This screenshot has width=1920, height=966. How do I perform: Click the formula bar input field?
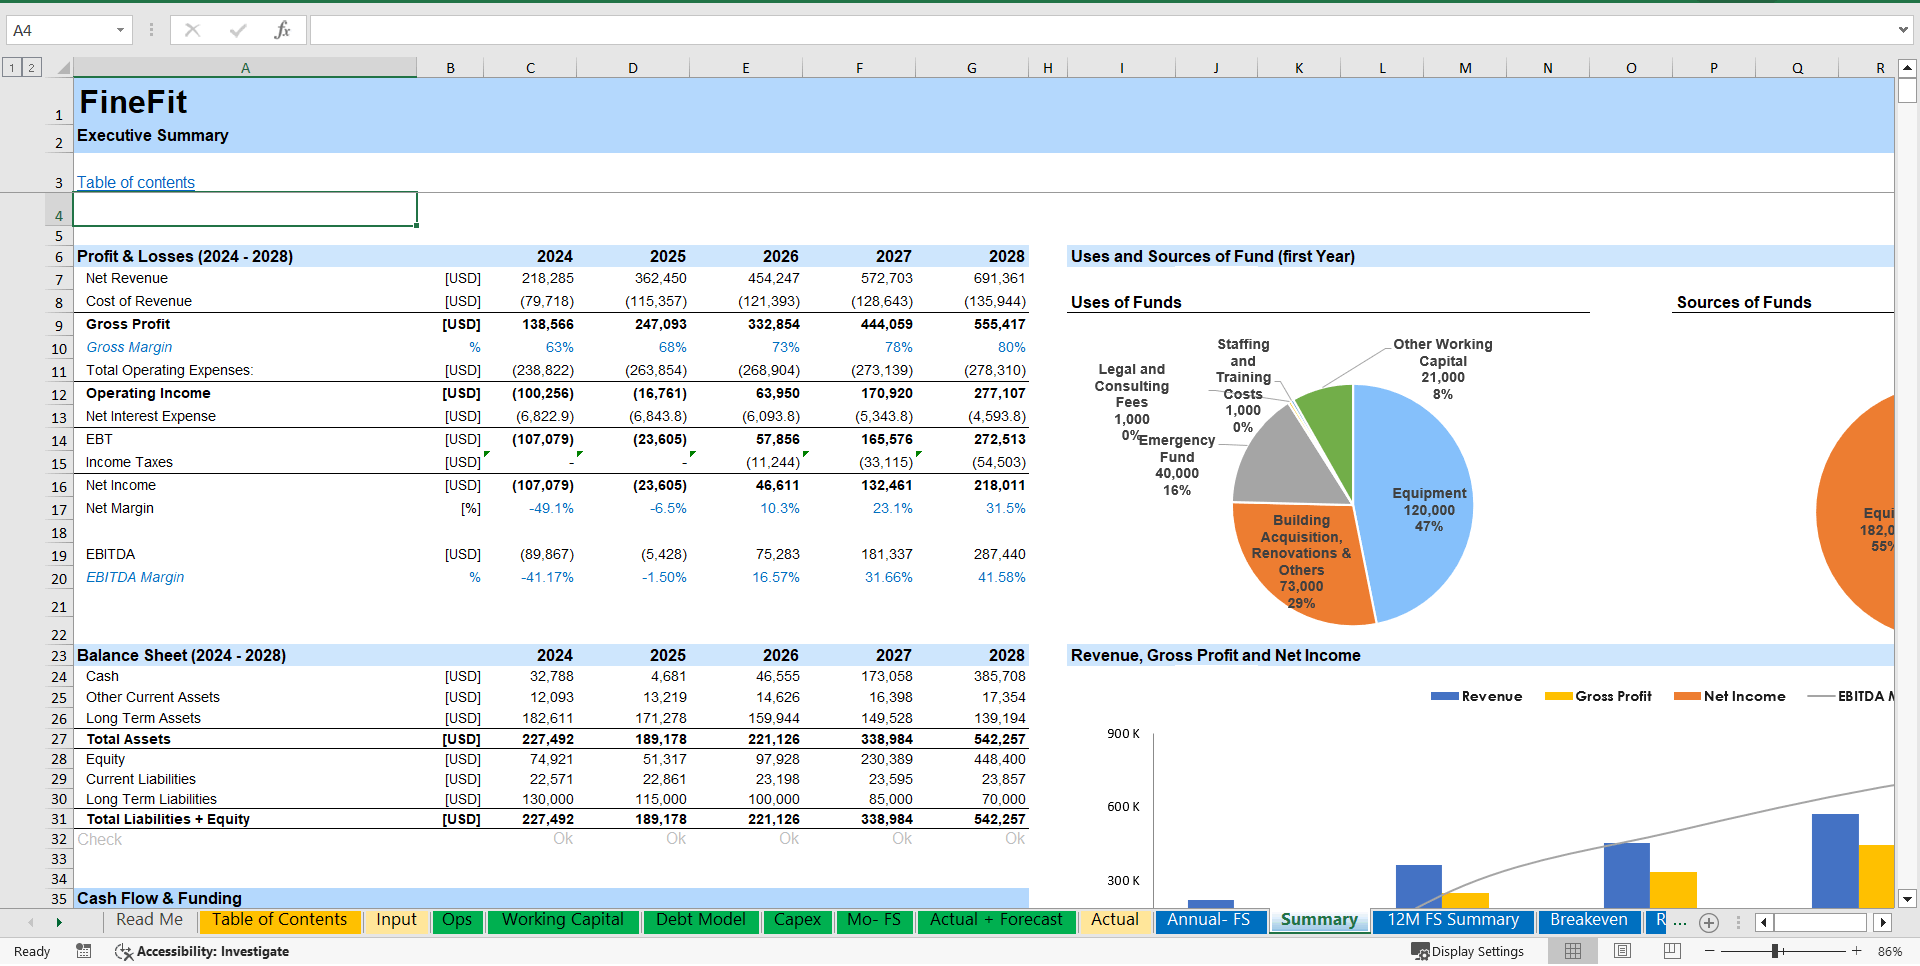click(x=1100, y=30)
